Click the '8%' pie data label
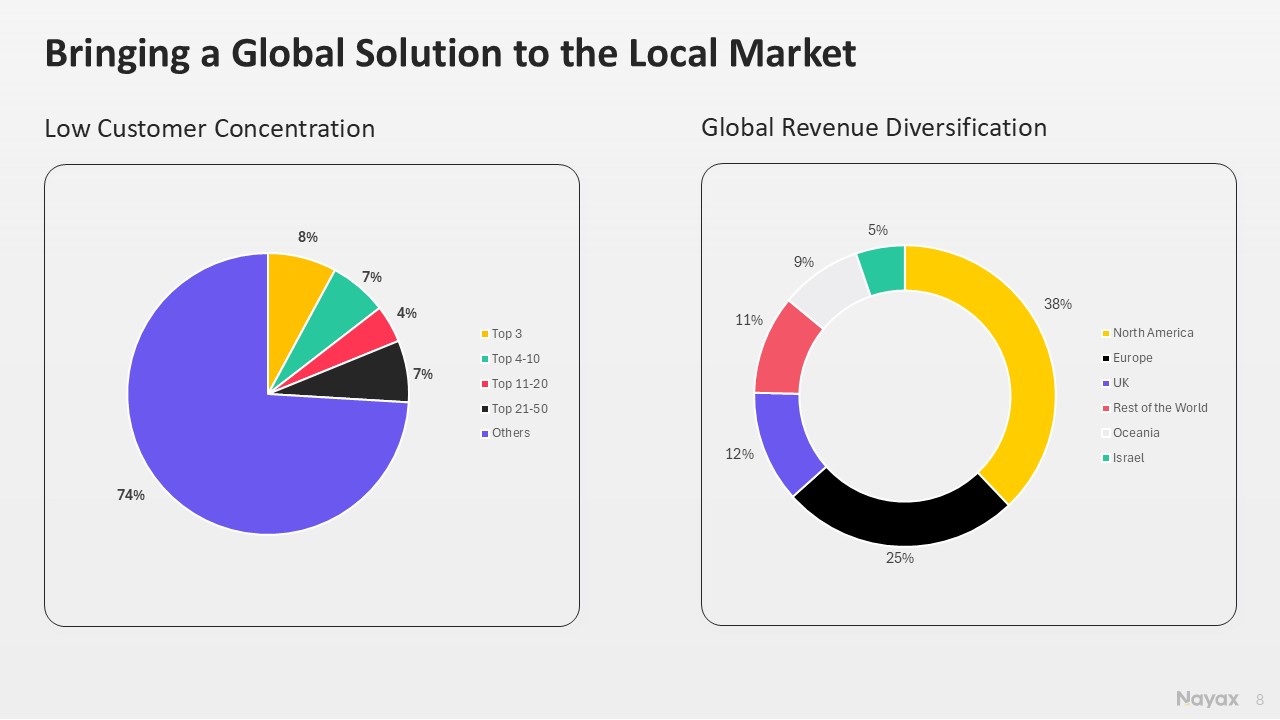1280x720 pixels. click(308, 237)
